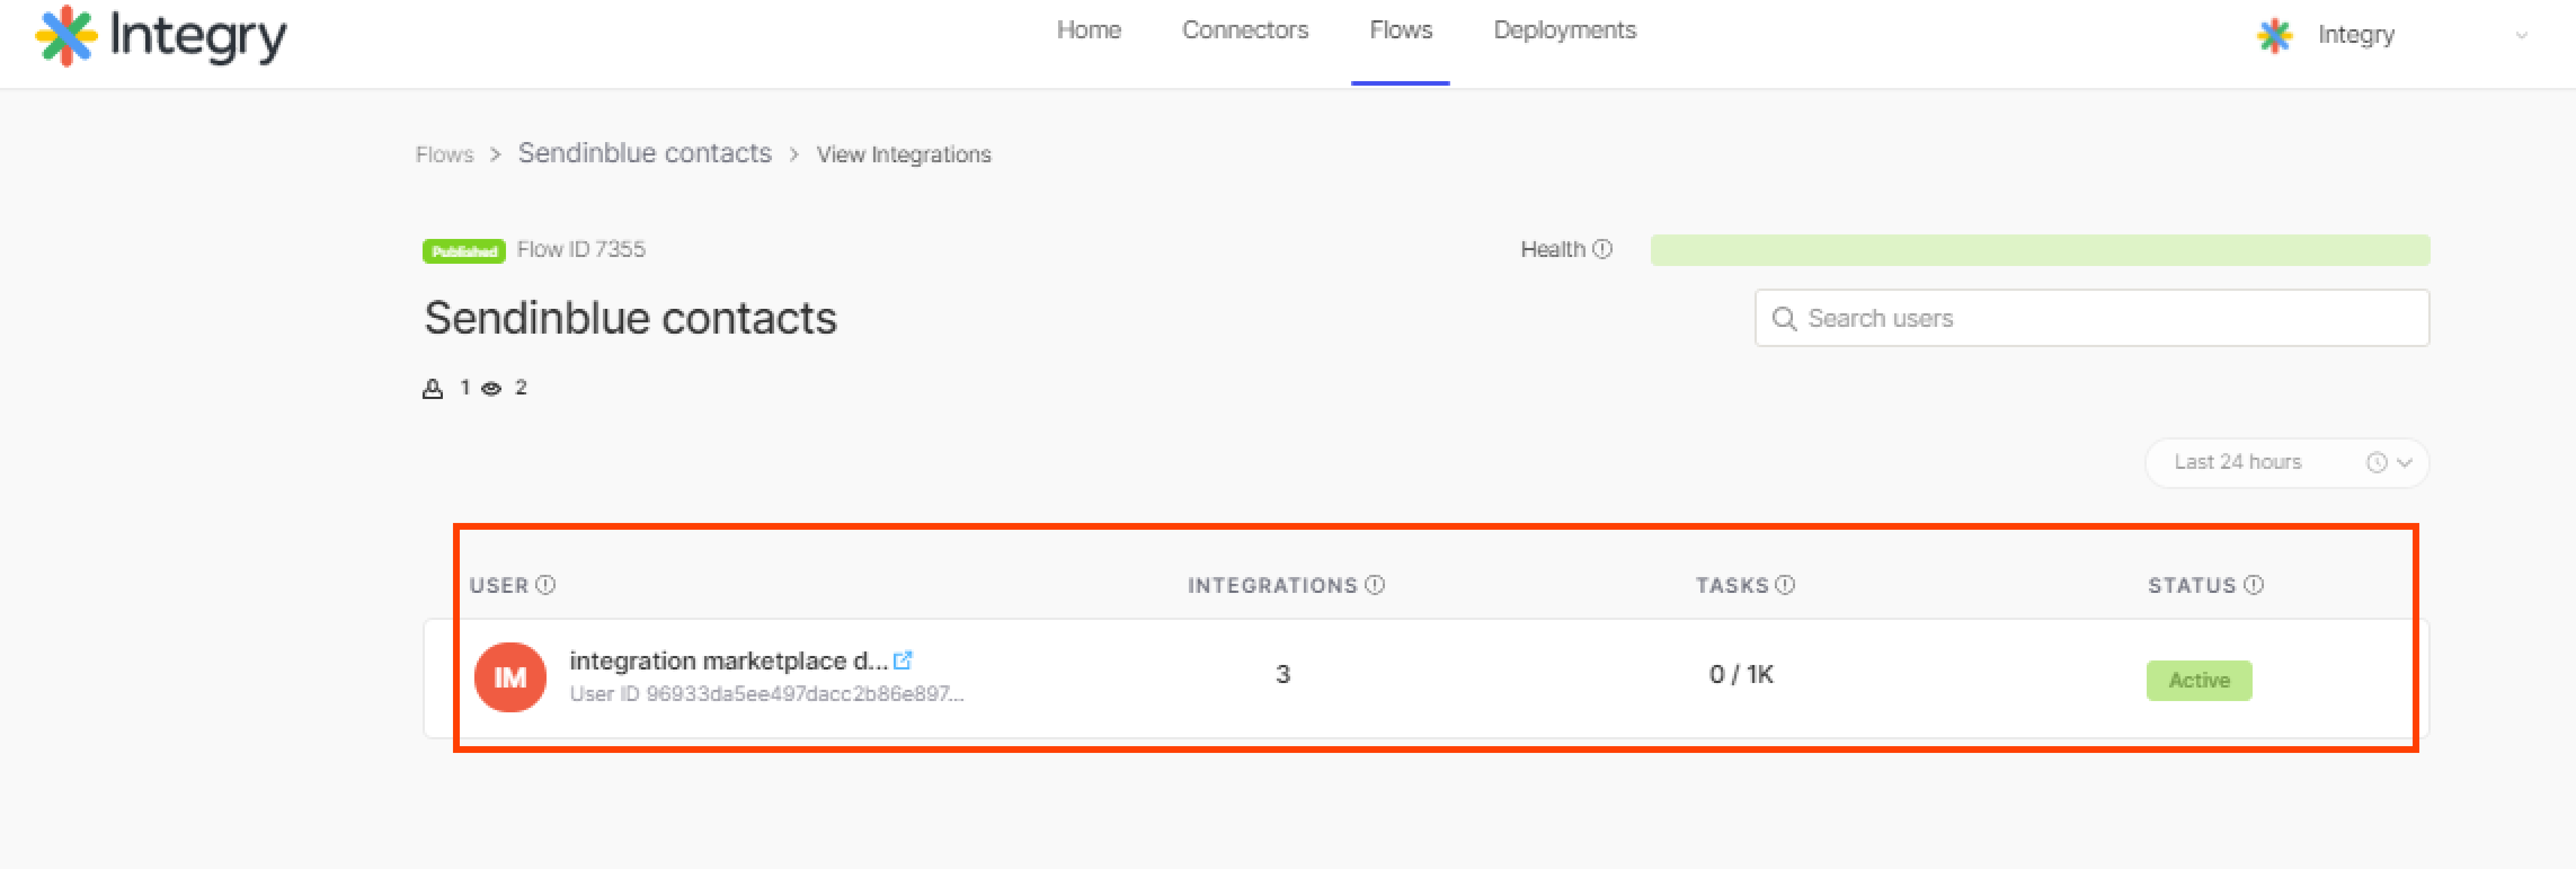The image size is (2576, 869).
Task: Click View Integrations breadcrumb
Action: (x=903, y=154)
